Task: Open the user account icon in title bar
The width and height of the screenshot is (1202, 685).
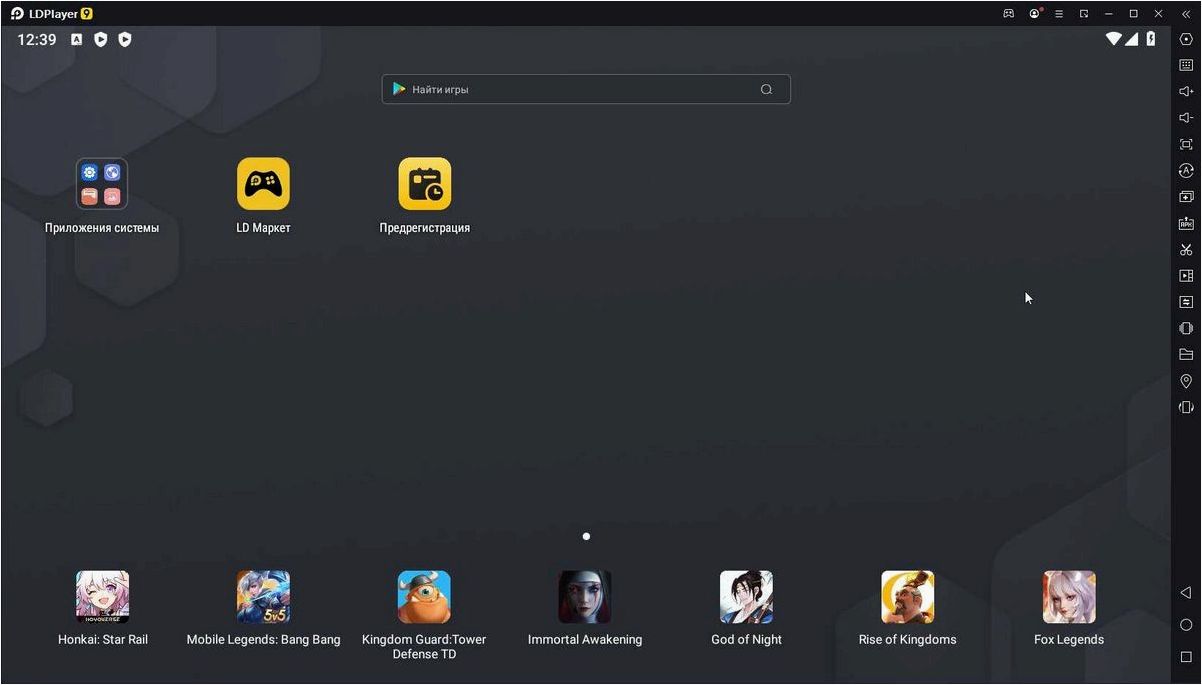Action: [x=1035, y=14]
